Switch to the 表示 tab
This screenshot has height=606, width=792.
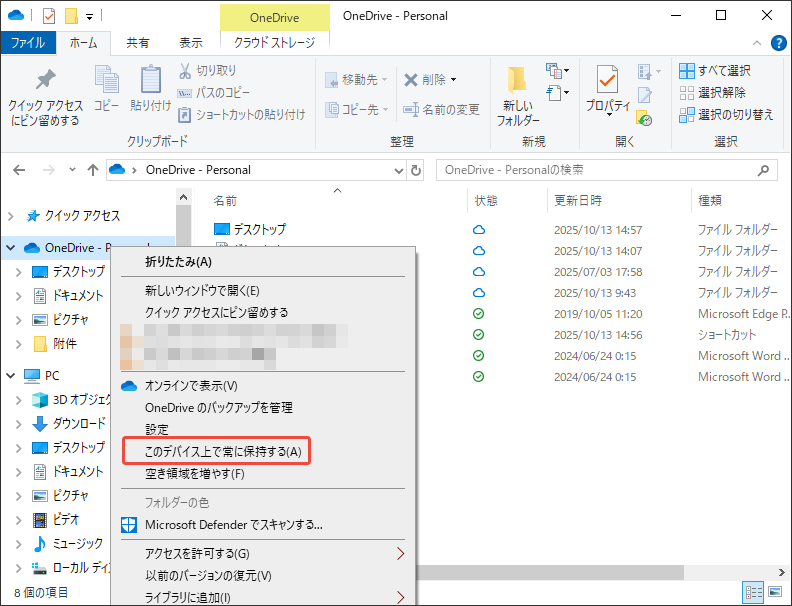click(x=190, y=42)
